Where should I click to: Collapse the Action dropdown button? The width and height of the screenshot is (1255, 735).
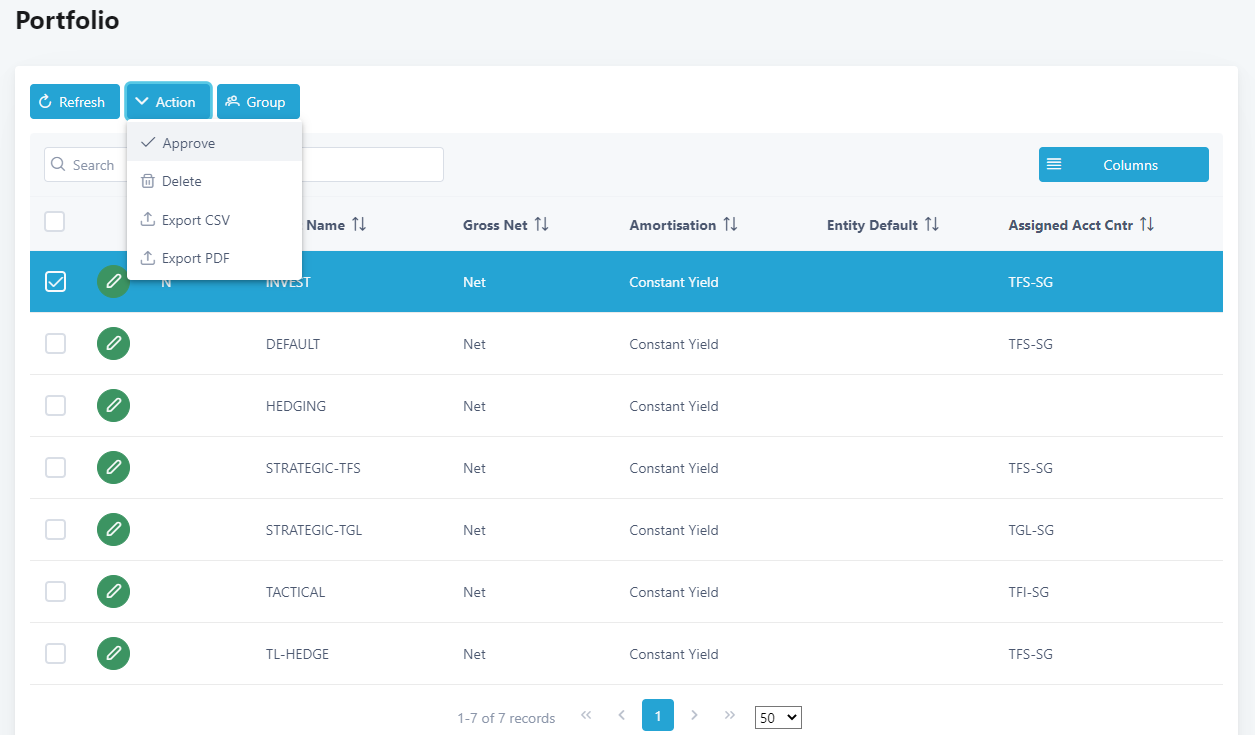[x=167, y=102]
